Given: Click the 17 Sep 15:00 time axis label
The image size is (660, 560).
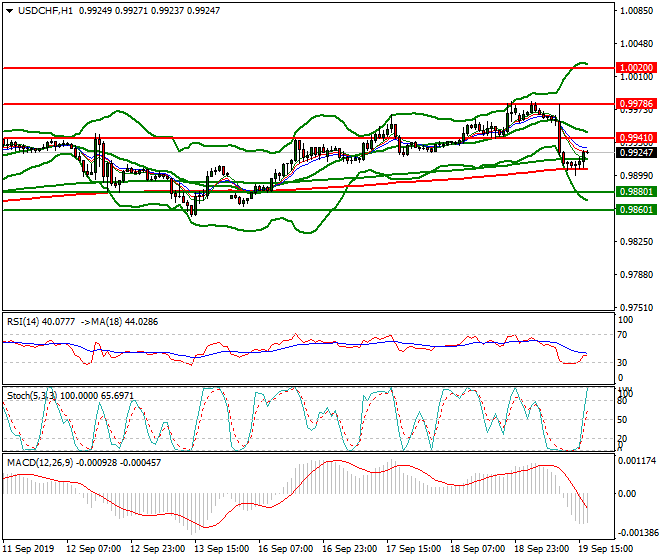Looking at the screenshot, I should click(413, 549).
